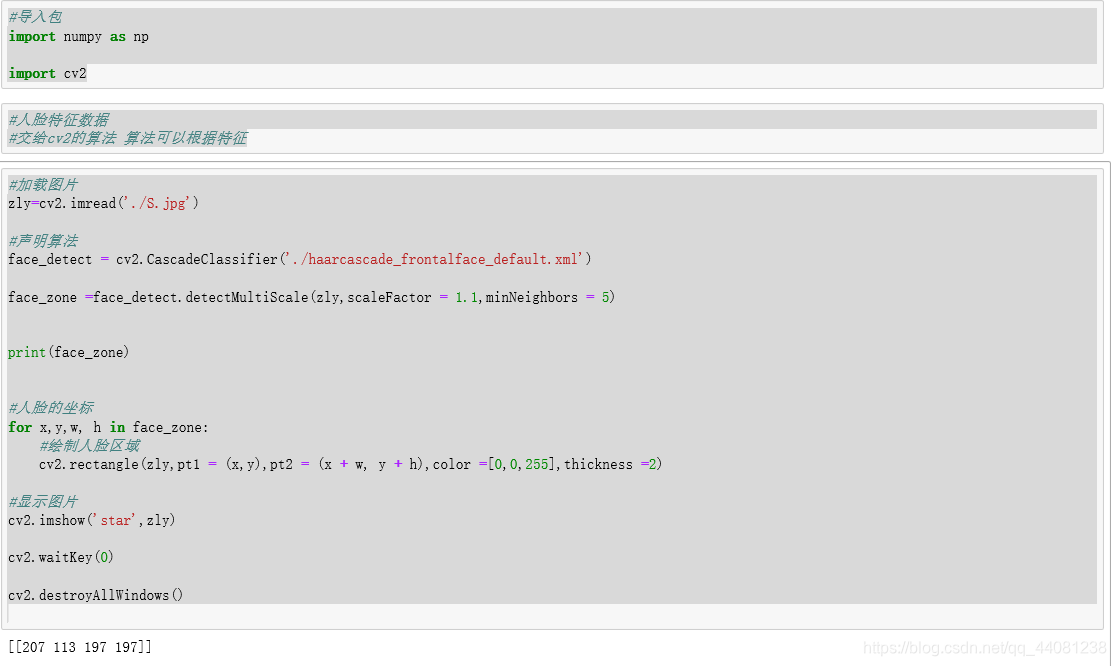
Task: Click the 'for x,y,w, h in face_zone:' line
Action: coord(108,427)
